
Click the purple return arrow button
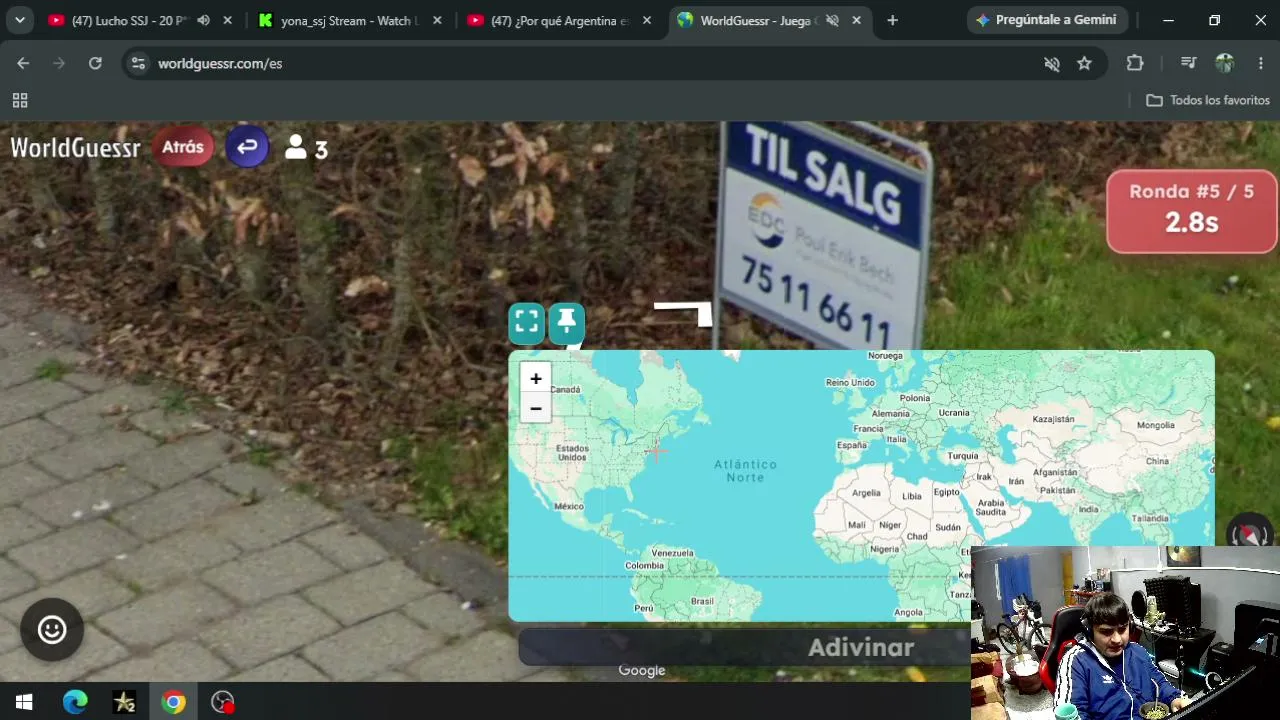247,147
